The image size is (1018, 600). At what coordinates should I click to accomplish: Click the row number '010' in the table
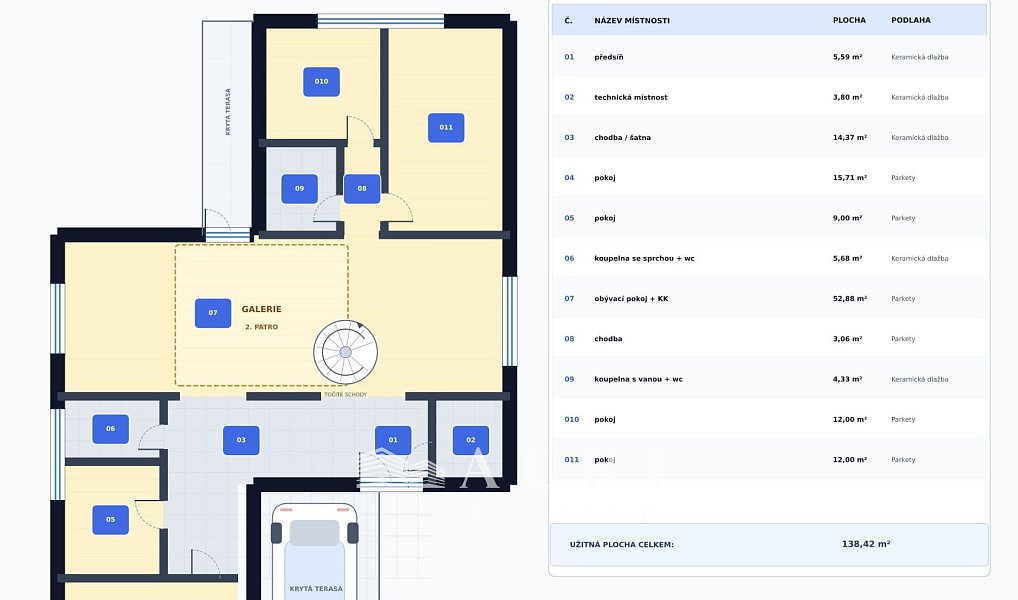(571, 419)
